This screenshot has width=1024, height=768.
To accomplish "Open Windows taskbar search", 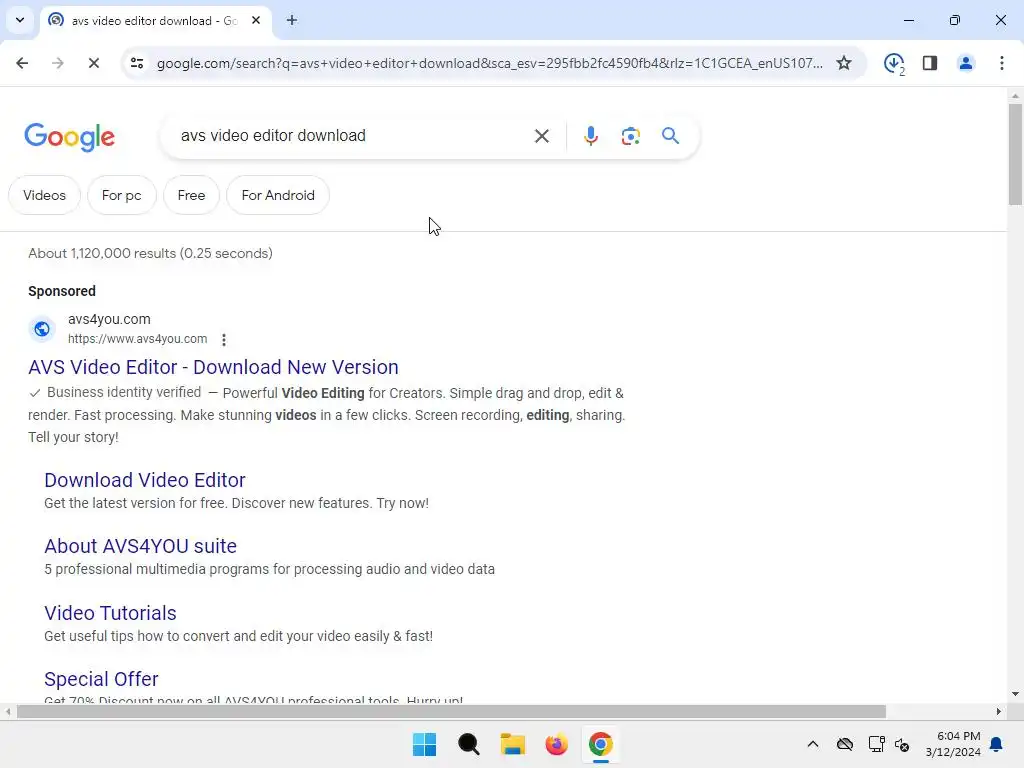I will point(468,744).
